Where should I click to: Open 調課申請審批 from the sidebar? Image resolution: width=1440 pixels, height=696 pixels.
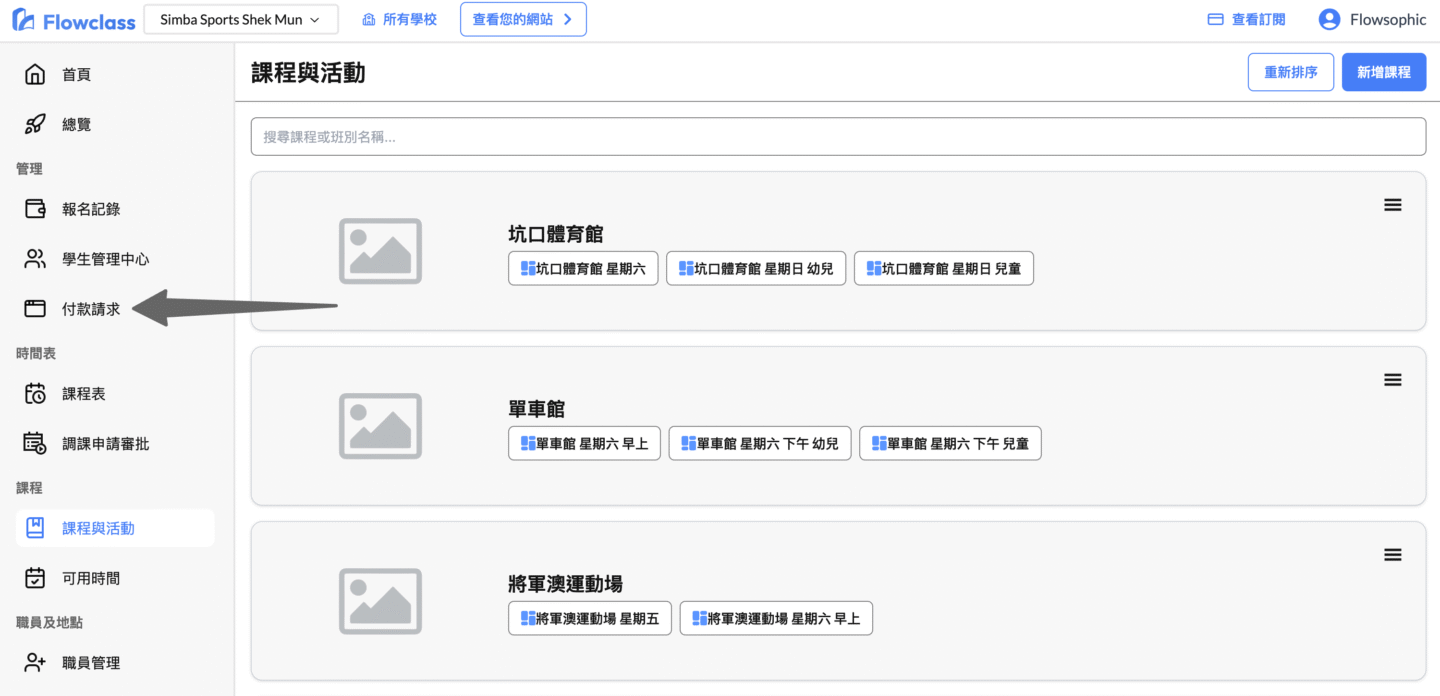pyautogui.click(x=105, y=444)
